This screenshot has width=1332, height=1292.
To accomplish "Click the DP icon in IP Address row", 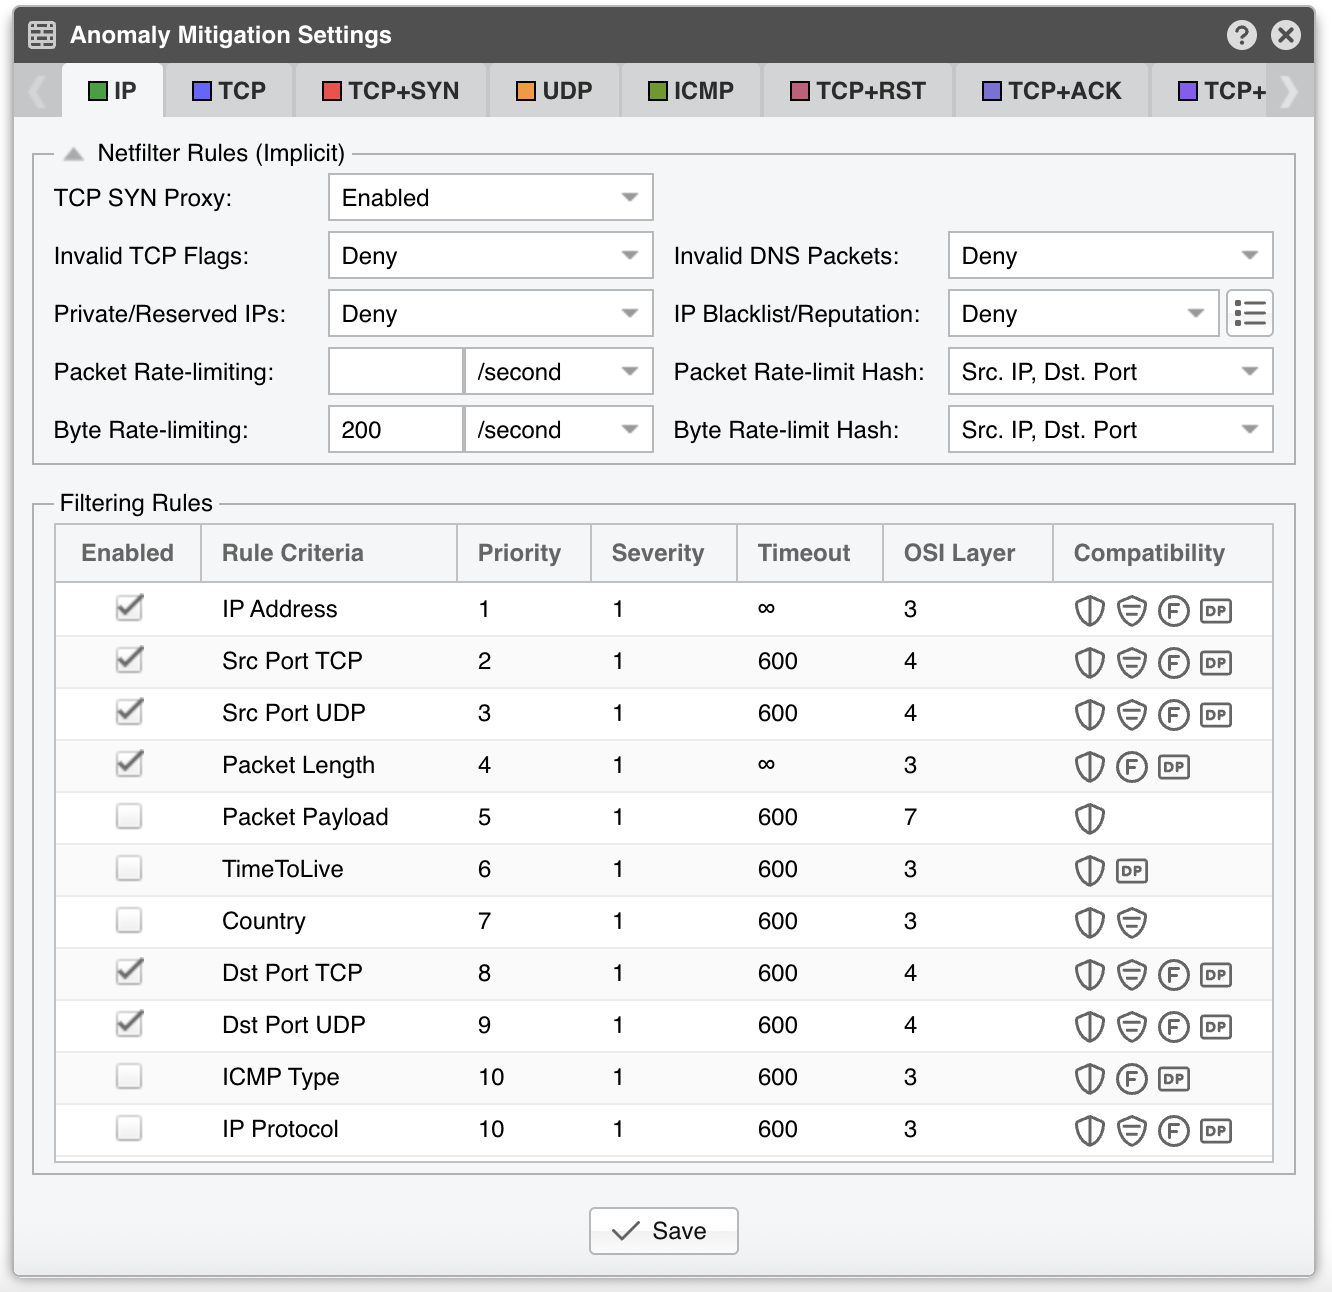I will click(1216, 610).
